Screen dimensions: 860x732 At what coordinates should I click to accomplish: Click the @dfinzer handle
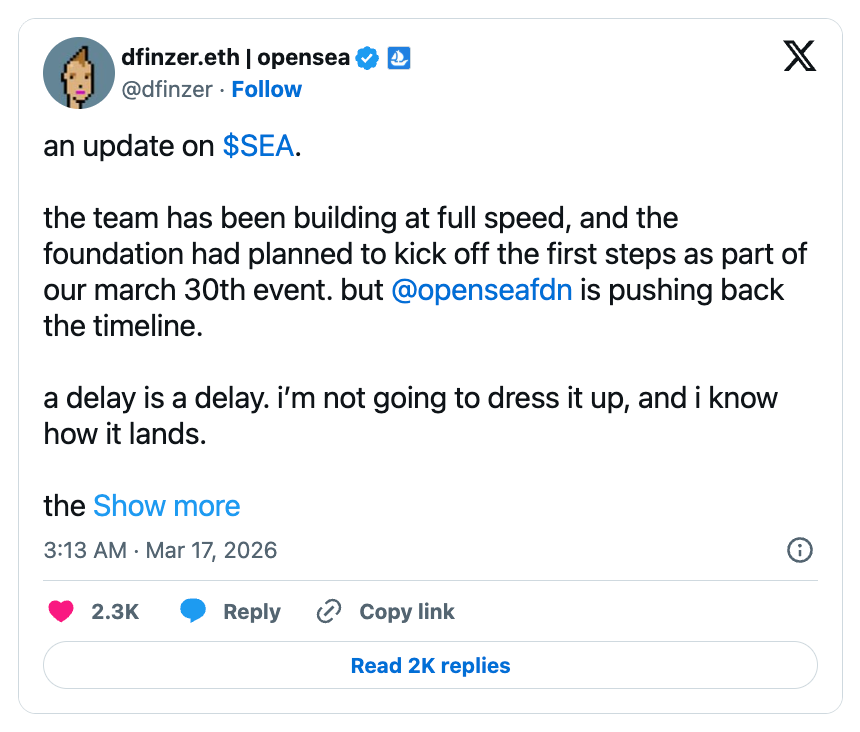[x=168, y=89]
